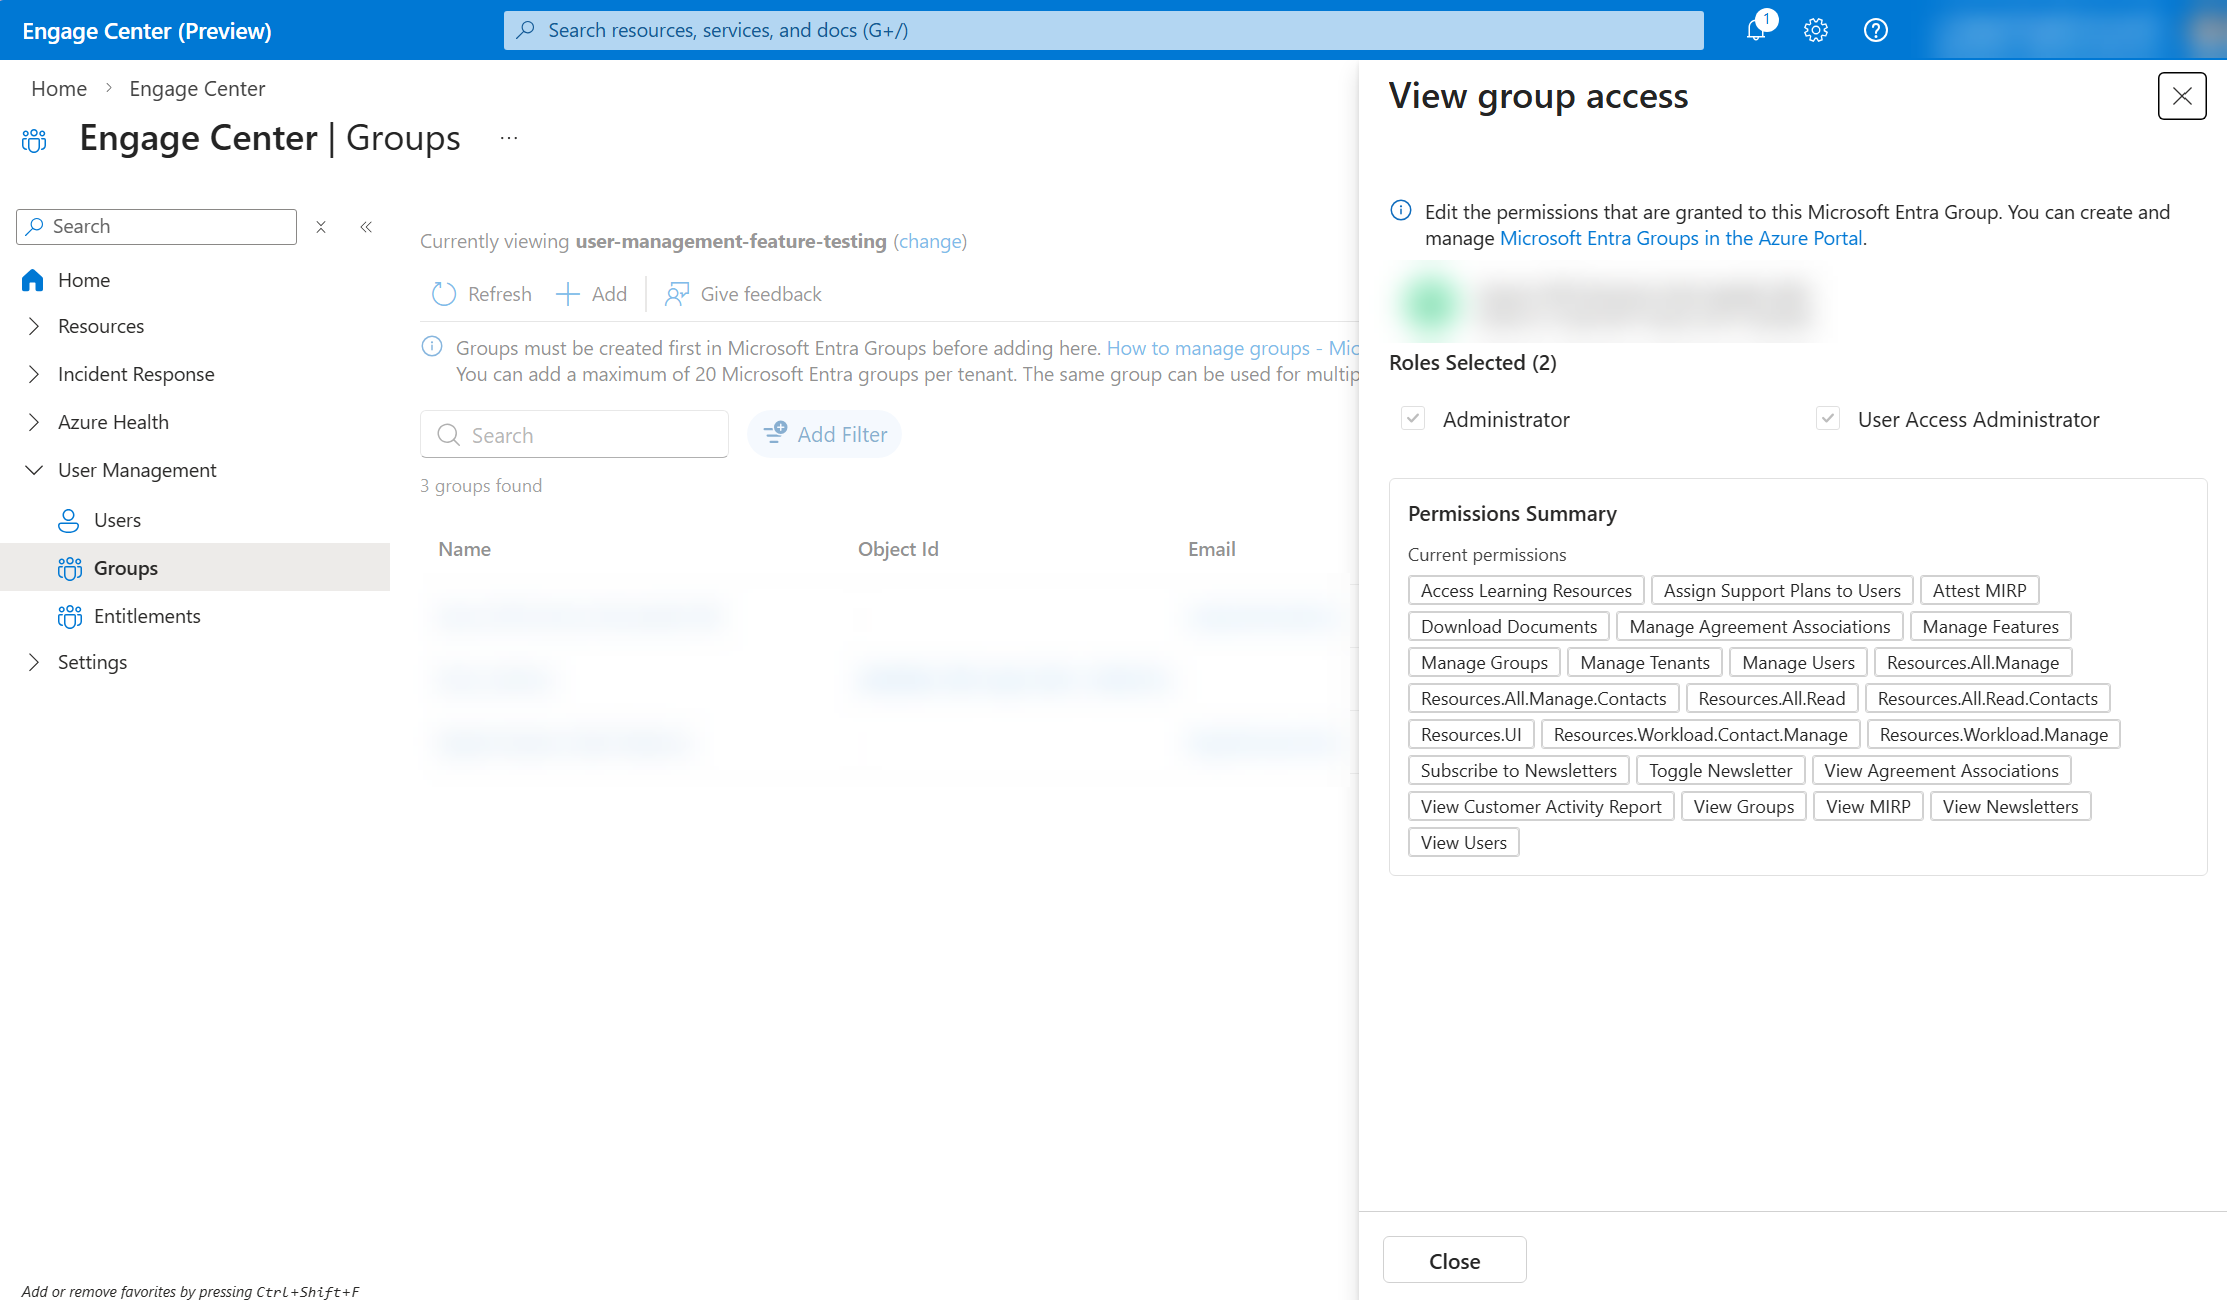This screenshot has width=2227, height=1300.
Task: Click the magnifier icon in the top search bar
Action: point(525,30)
